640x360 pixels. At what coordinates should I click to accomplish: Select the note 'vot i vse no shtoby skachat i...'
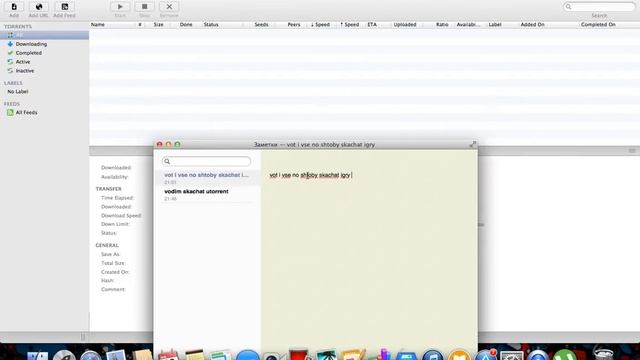(x=207, y=178)
